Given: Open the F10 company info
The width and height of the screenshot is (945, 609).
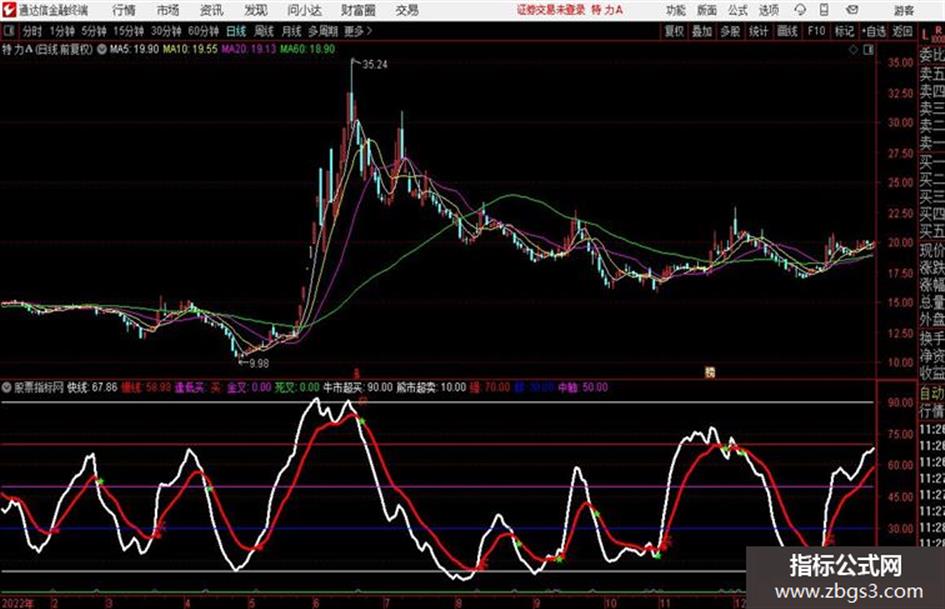Looking at the screenshot, I should coord(816,31).
